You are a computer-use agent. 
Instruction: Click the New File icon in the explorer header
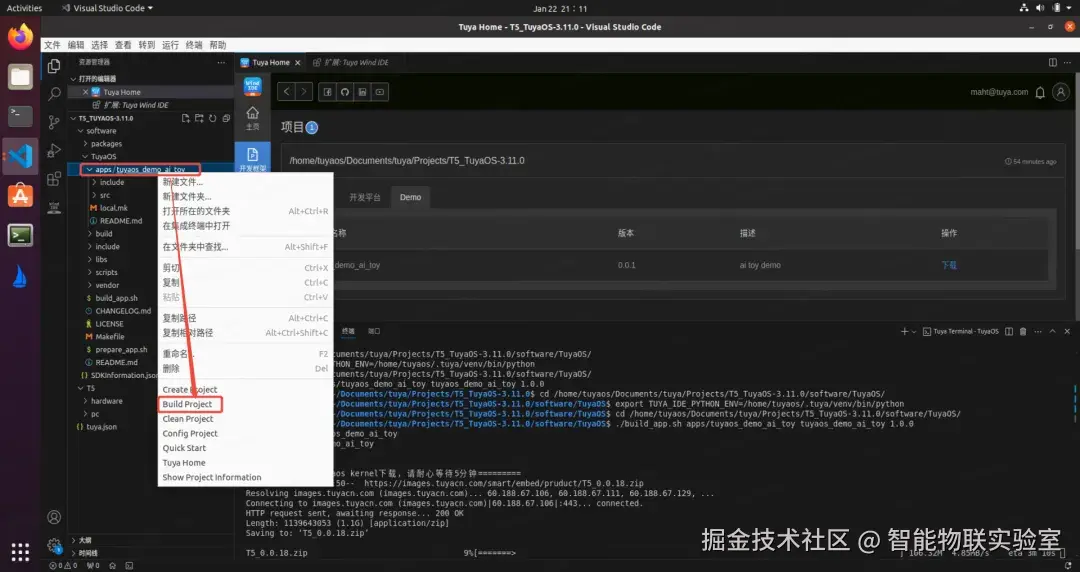(x=185, y=119)
